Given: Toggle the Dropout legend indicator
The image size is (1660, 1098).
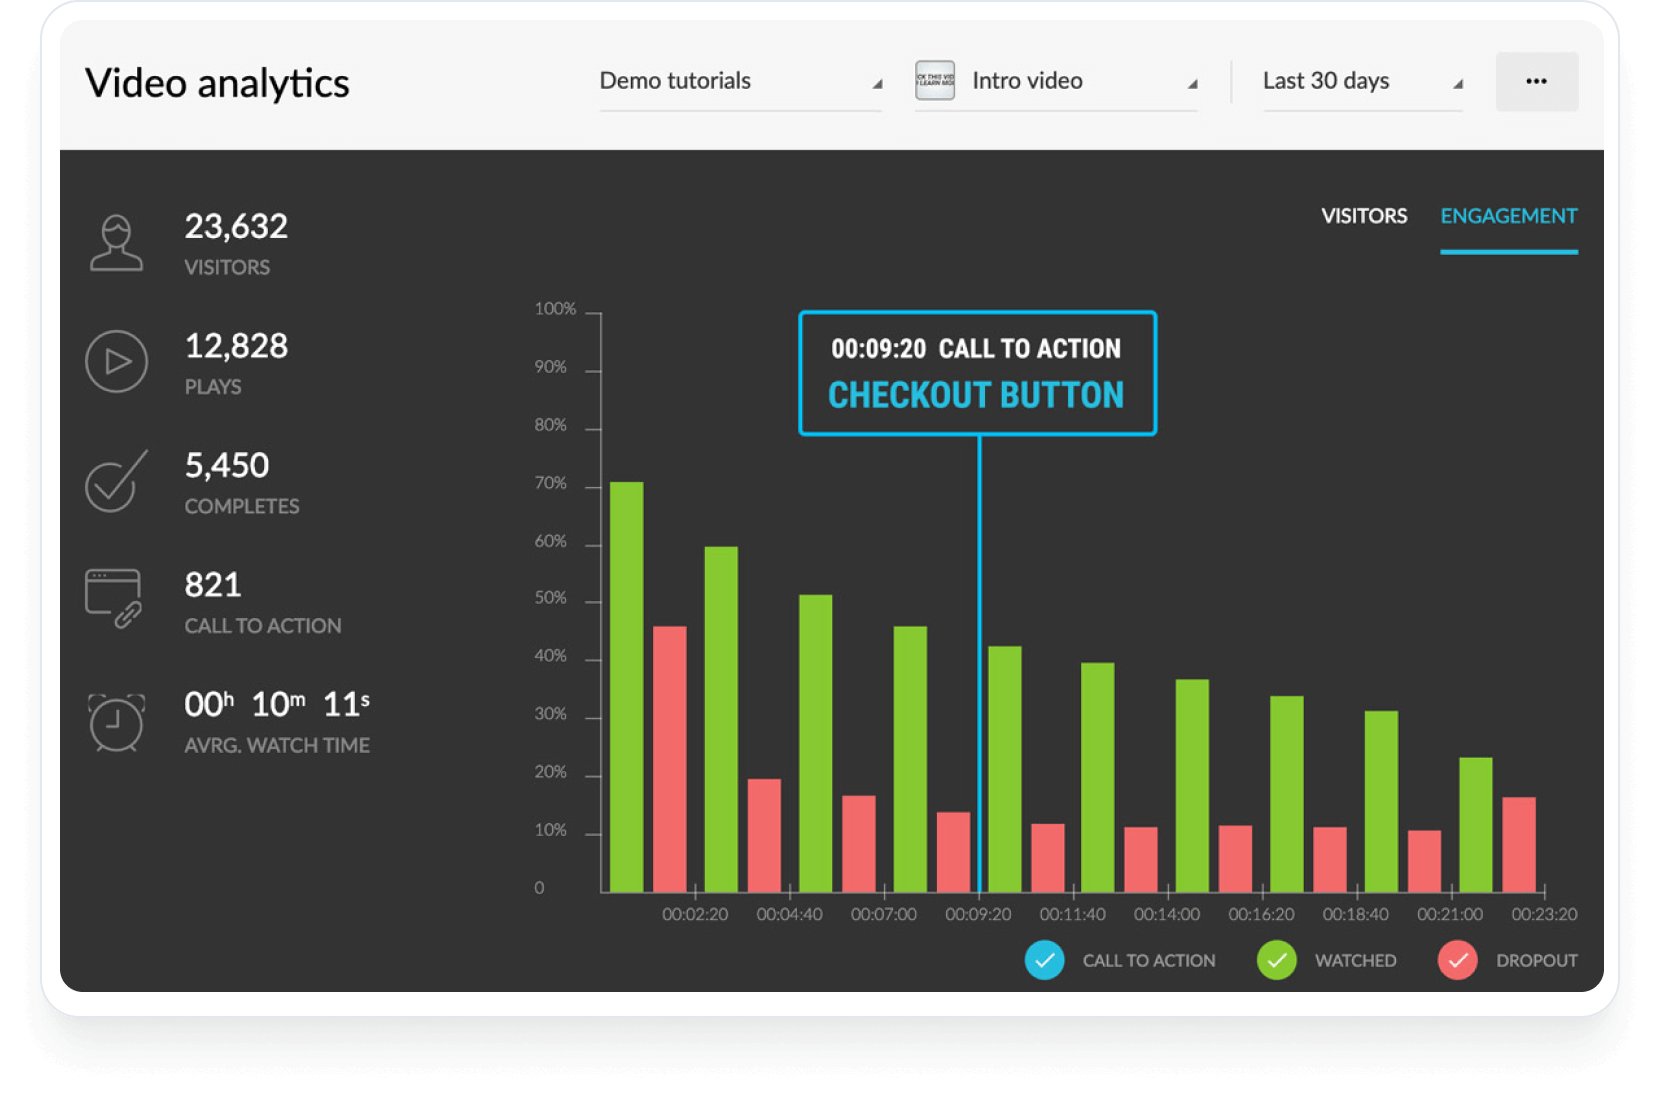Looking at the screenshot, I should coord(1458,960).
